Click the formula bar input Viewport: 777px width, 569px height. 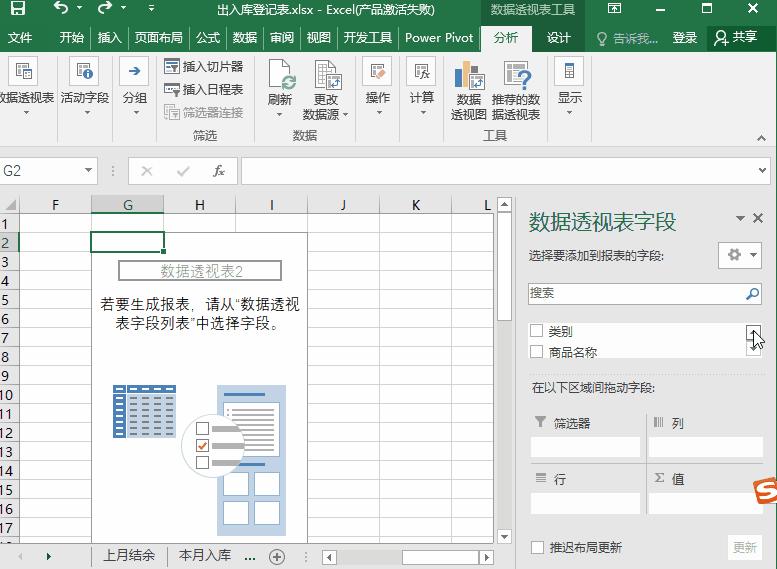pyautogui.click(x=498, y=171)
